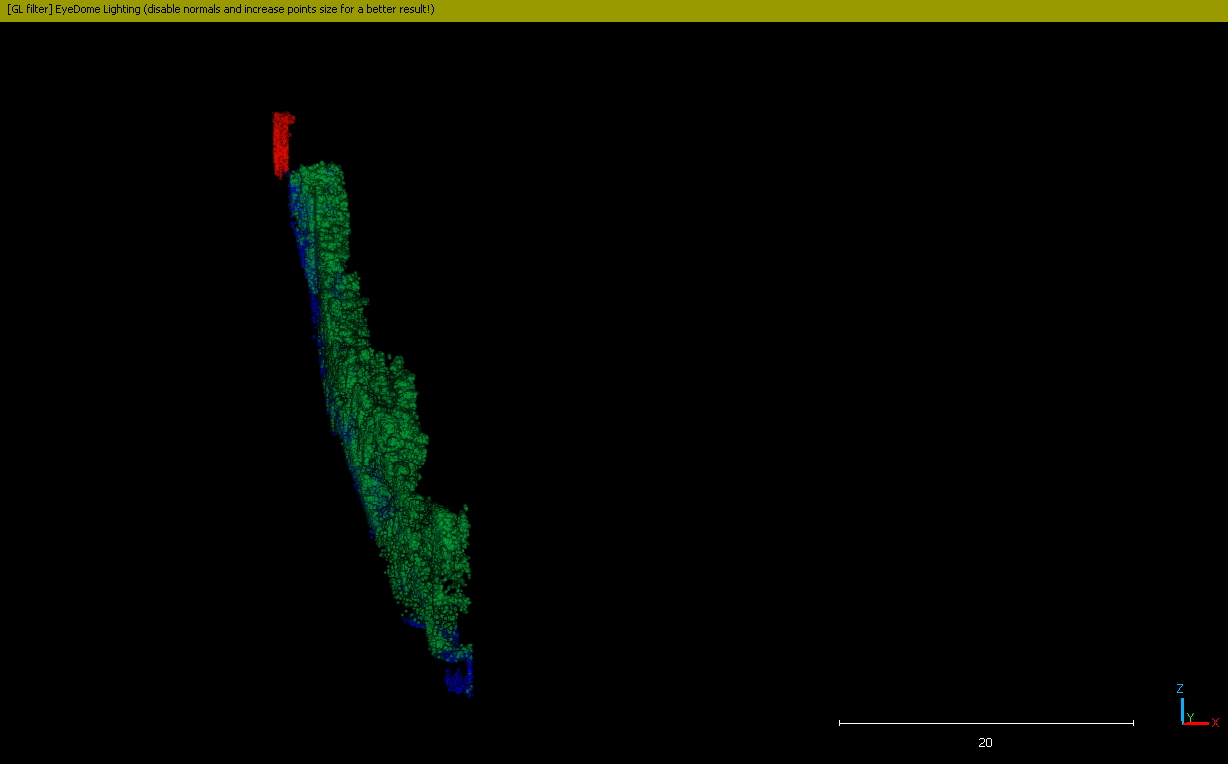Select the blue point cluster at the bottom

[x=459, y=676]
